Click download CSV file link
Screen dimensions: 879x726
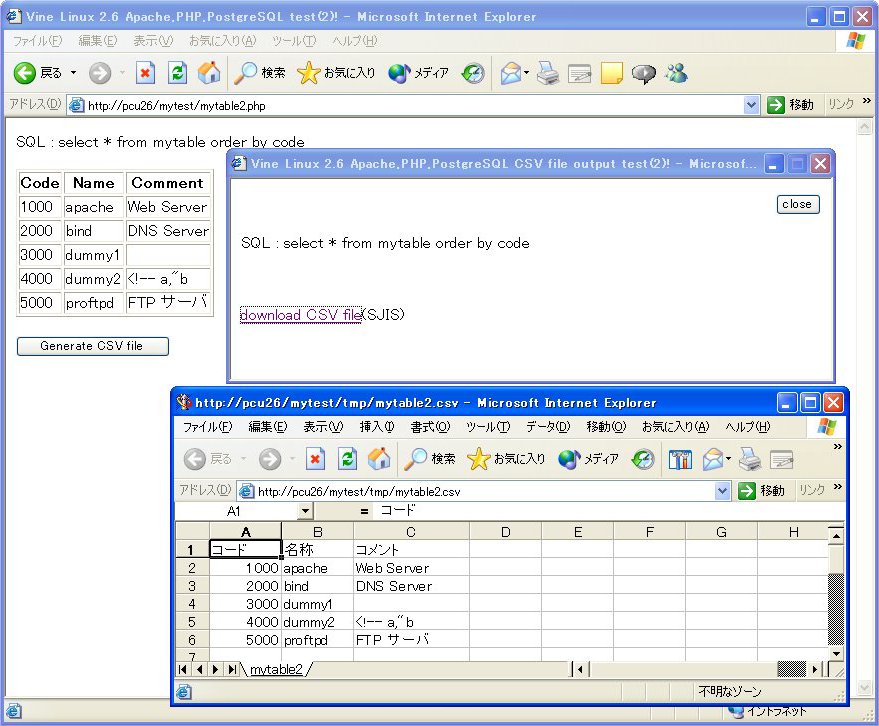click(300, 315)
